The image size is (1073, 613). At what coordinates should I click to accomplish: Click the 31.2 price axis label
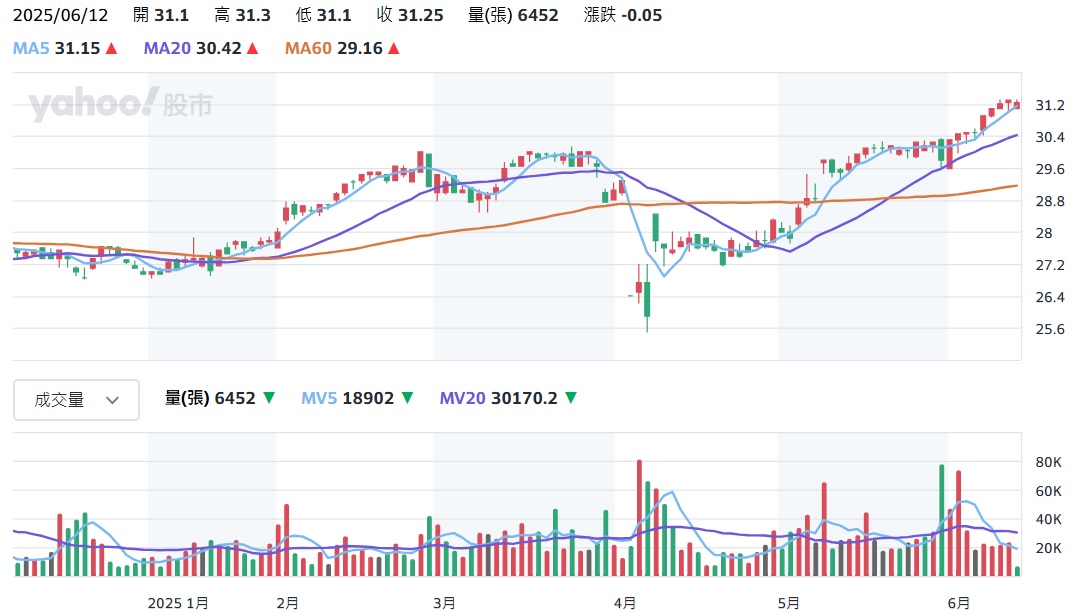point(1050,105)
